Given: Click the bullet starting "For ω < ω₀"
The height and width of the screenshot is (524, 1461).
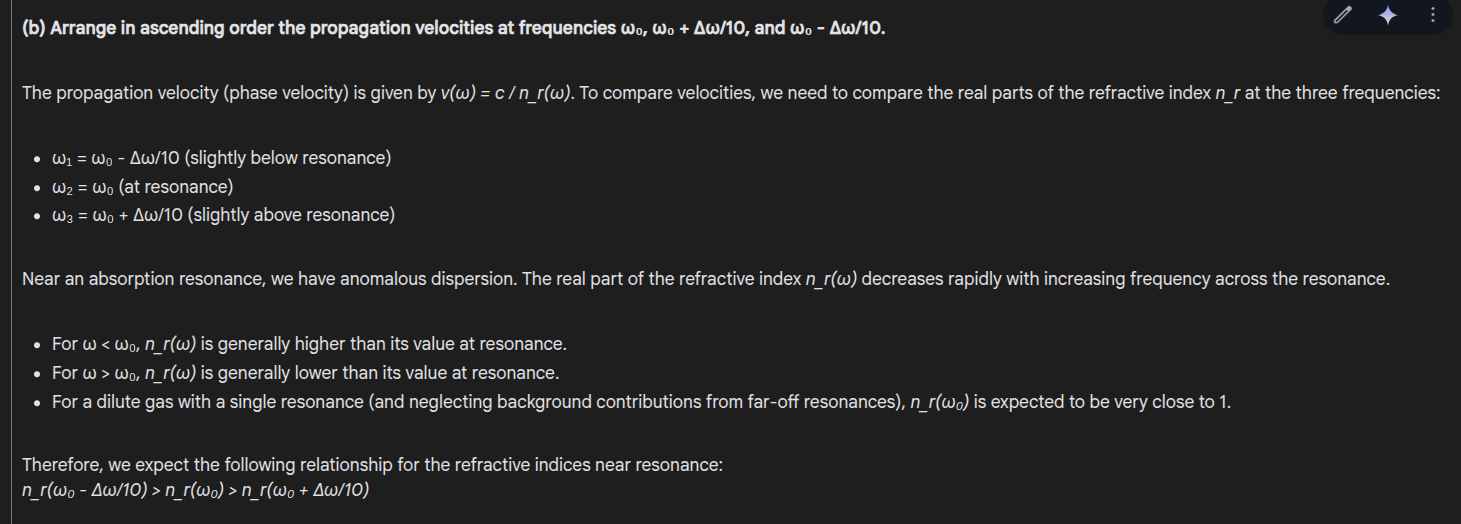Looking at the screenshot, I should click(x=309, y=344).
